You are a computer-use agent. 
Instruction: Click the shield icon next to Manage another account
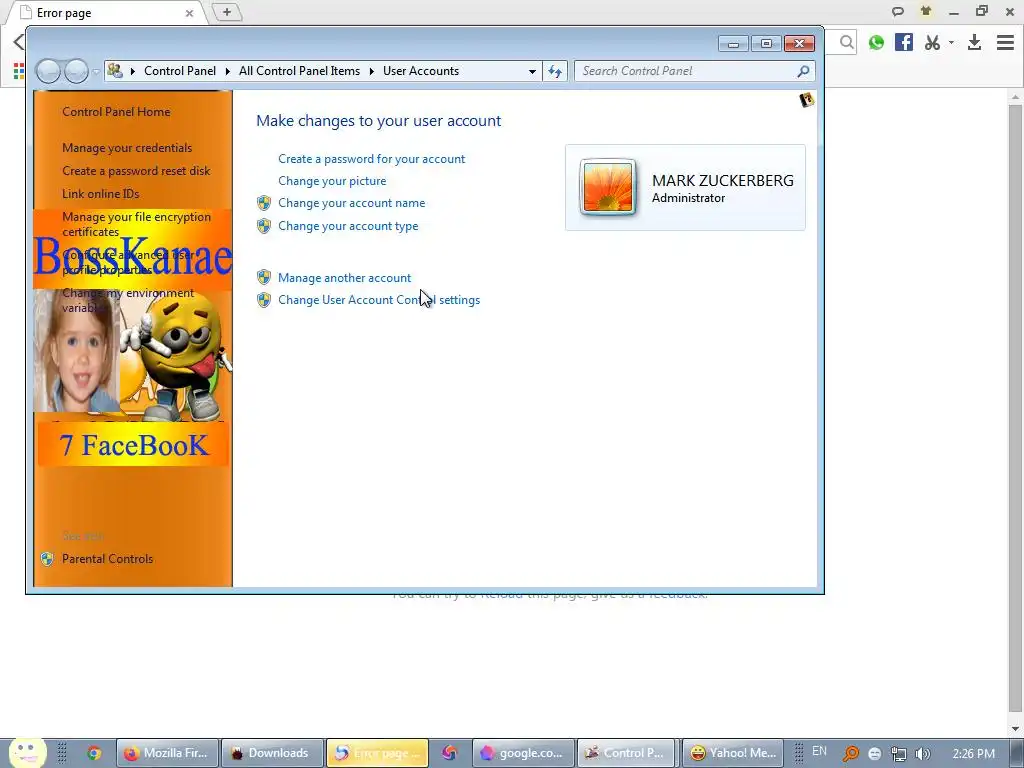pyautogui.click(x=264, y=278)
